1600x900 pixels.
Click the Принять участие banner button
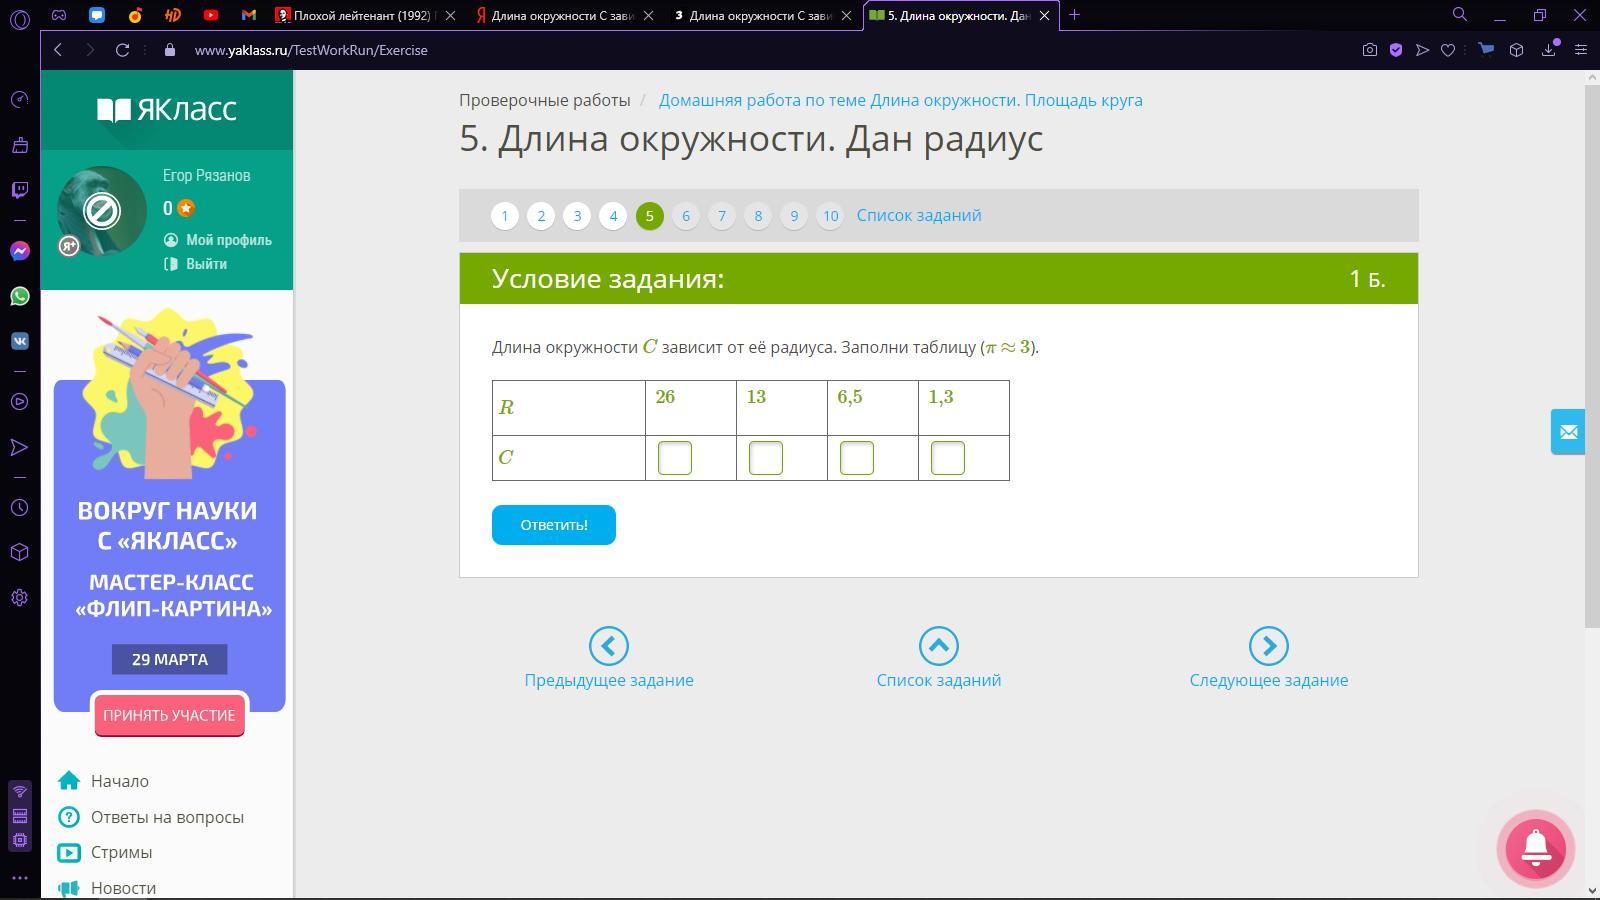point(169,716)
